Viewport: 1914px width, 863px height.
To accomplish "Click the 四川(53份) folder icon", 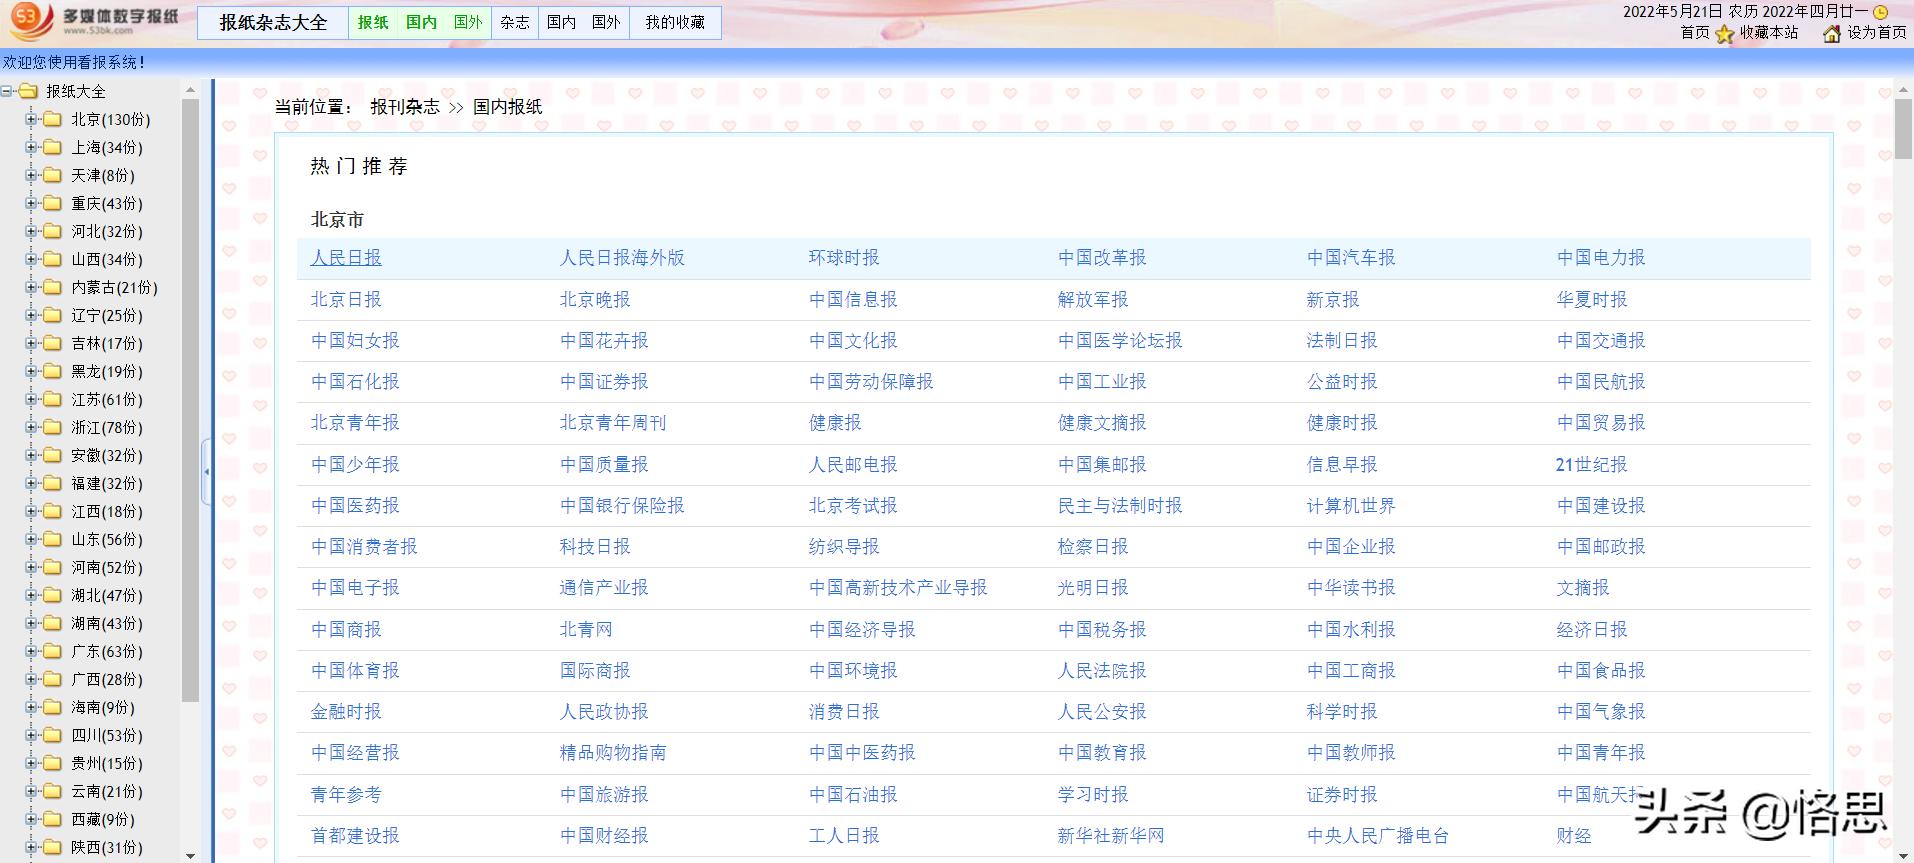I will point(52,736).
